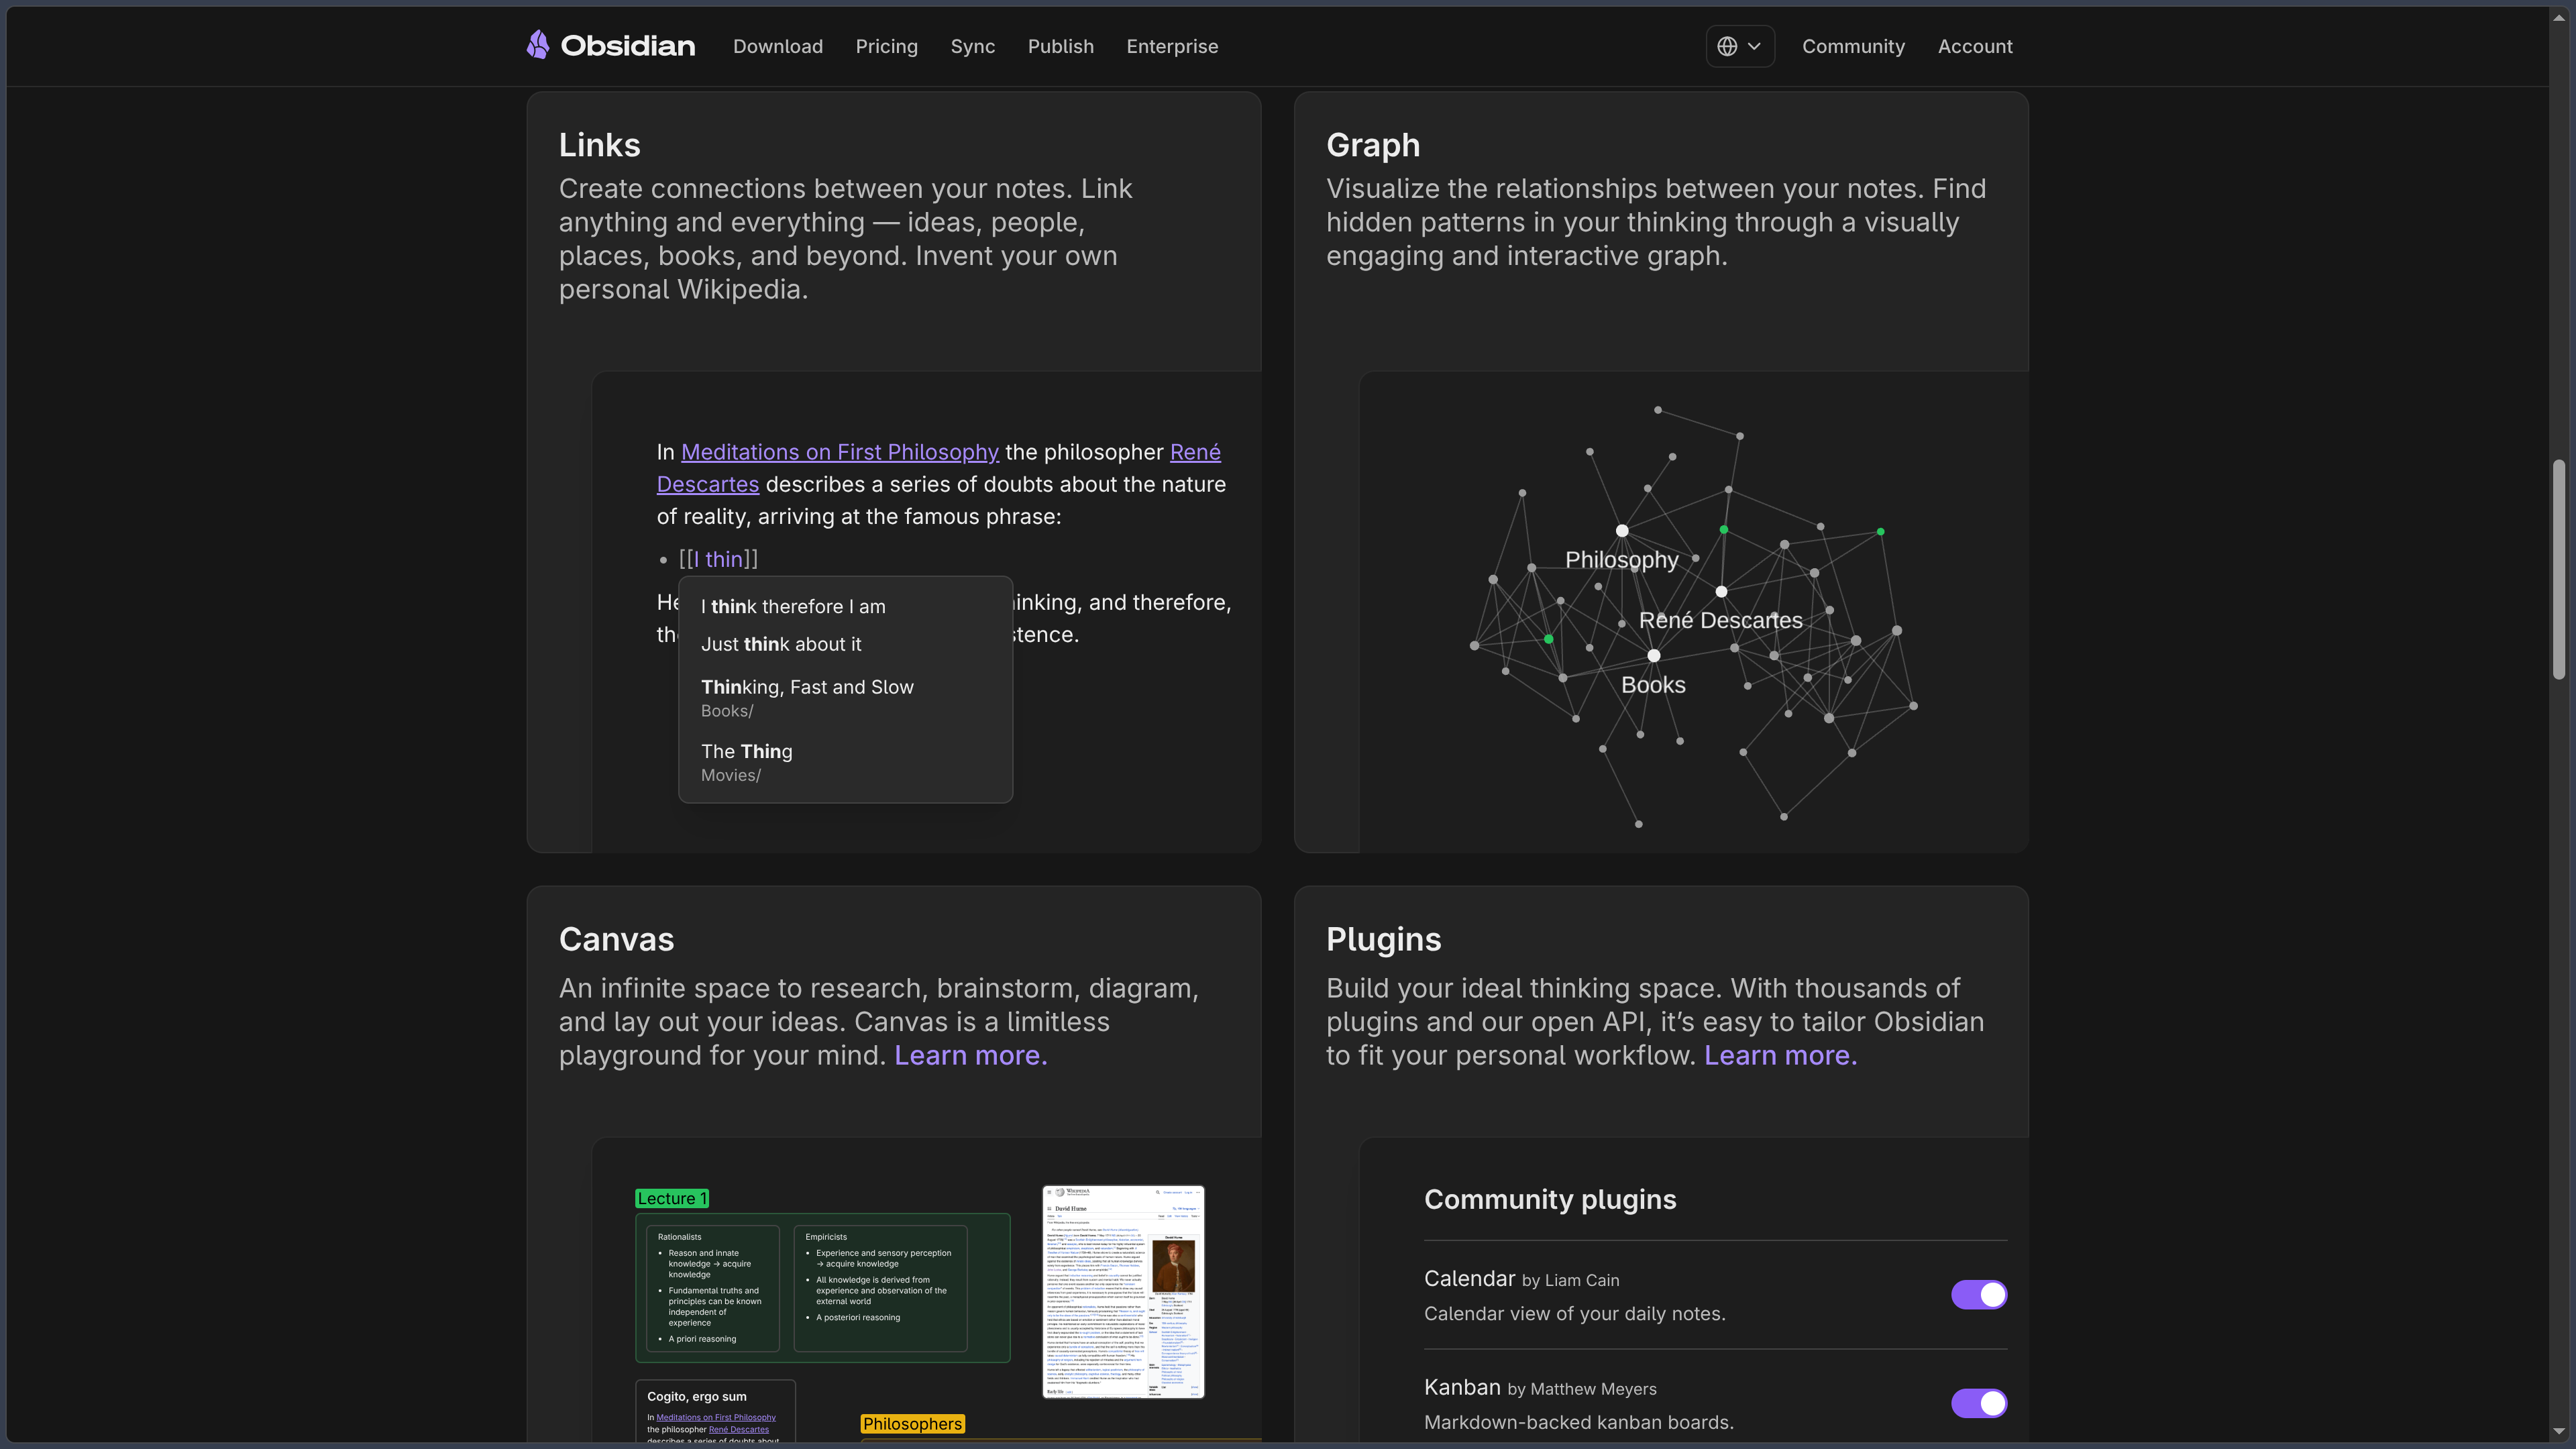The width and height of the screenshot is (2576, 1449).
Task: Open the Download page
Action: coord(778,46)
